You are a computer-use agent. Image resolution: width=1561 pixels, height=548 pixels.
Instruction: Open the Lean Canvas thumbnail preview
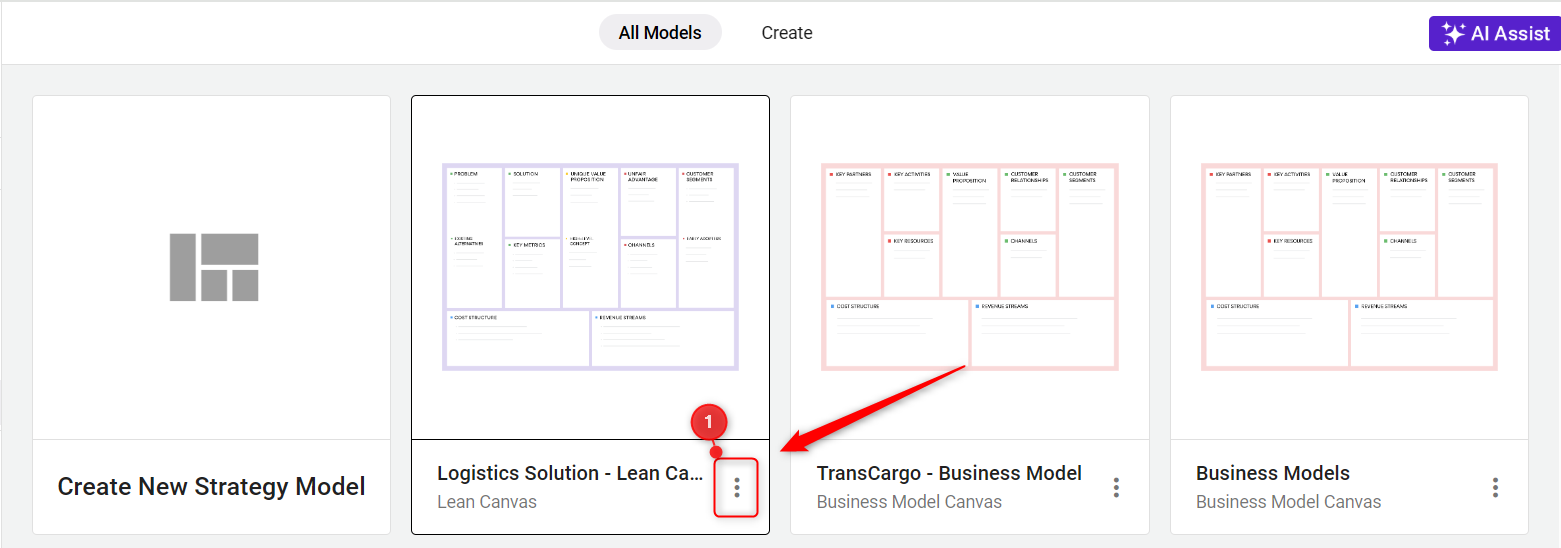coord(590,268)
